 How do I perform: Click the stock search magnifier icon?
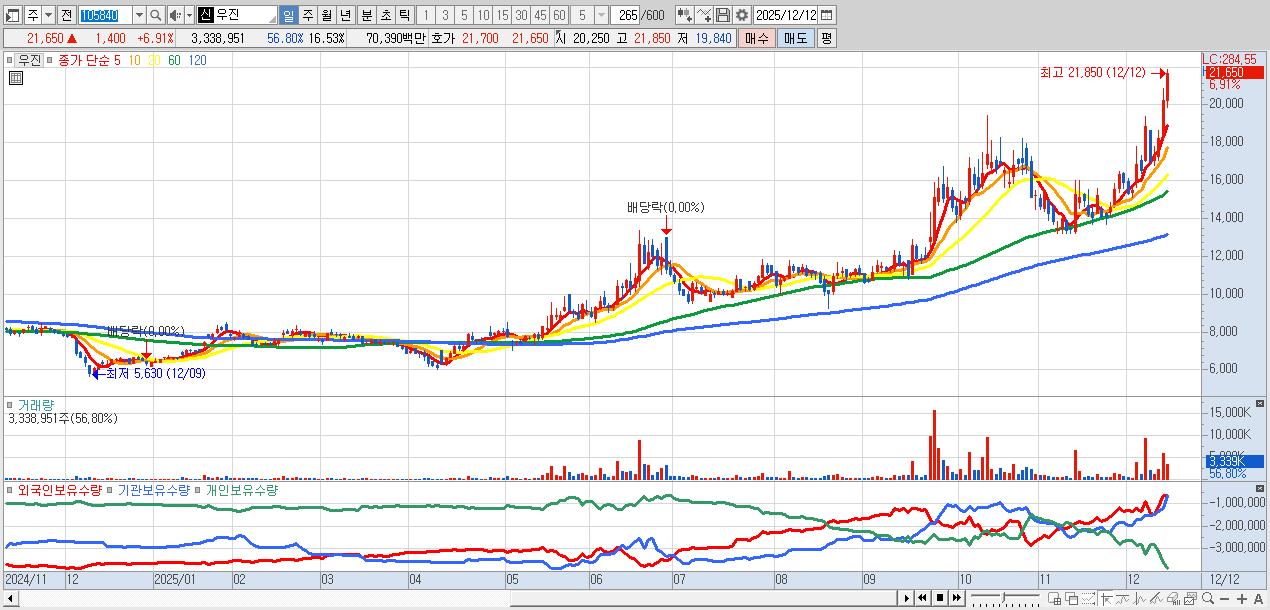coord(156,15)
